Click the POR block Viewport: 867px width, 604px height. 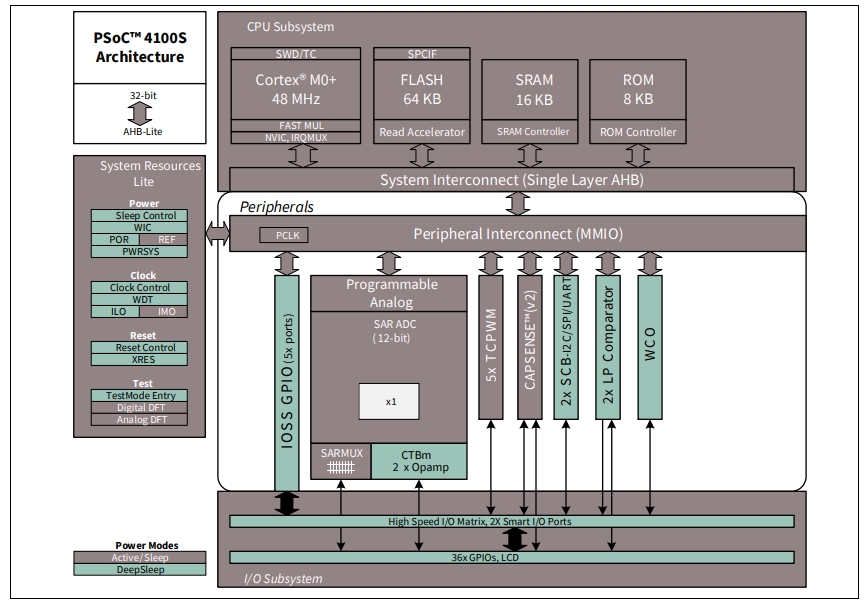point(115,239)
